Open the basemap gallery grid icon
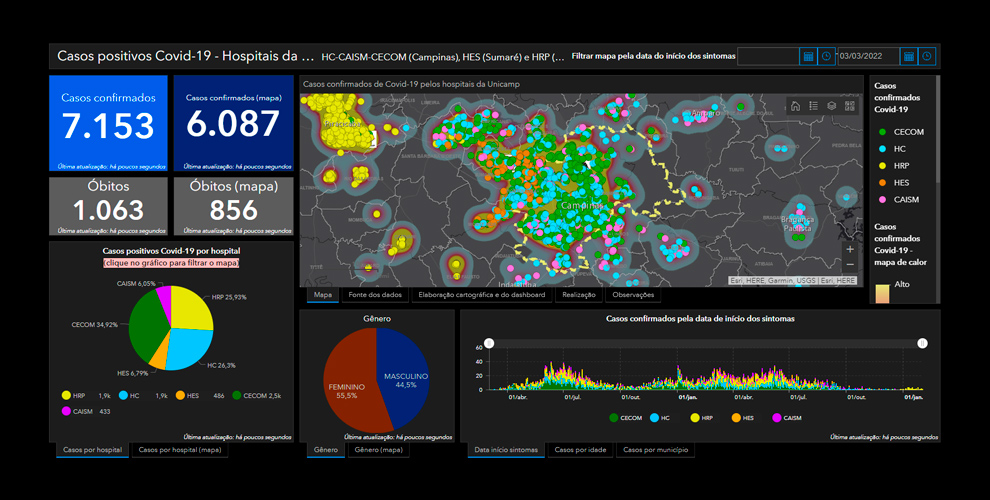The height and width of the screenshot is (500, 990). [850, 106]
